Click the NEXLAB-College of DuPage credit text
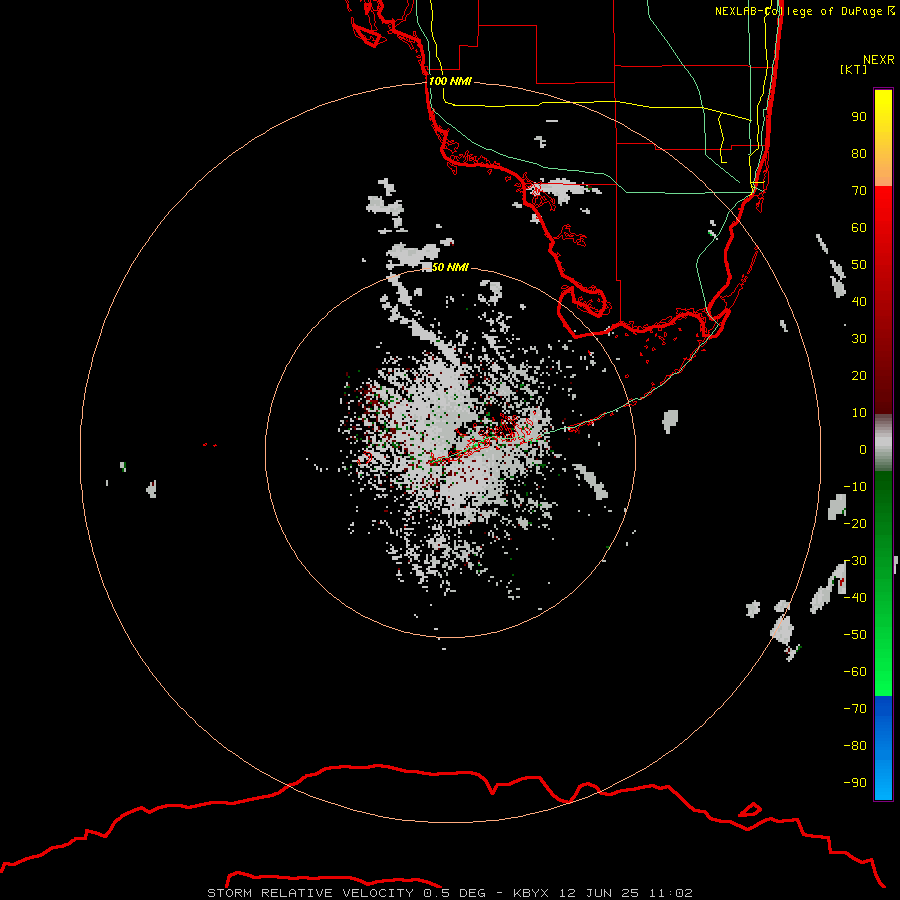900x900 pixels. coord(804,11)
